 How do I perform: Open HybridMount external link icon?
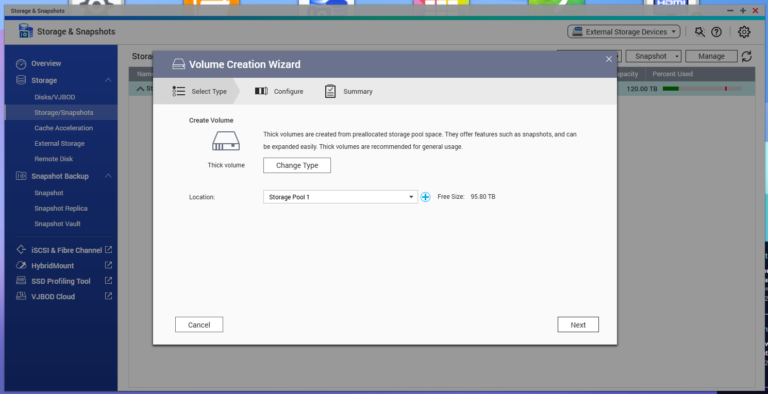click(108, 265)
